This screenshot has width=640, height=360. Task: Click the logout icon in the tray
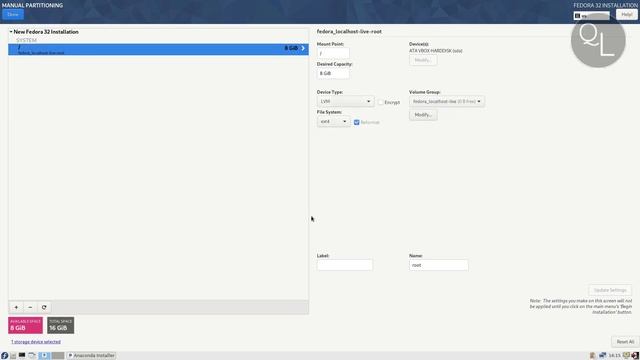[635, 356]
